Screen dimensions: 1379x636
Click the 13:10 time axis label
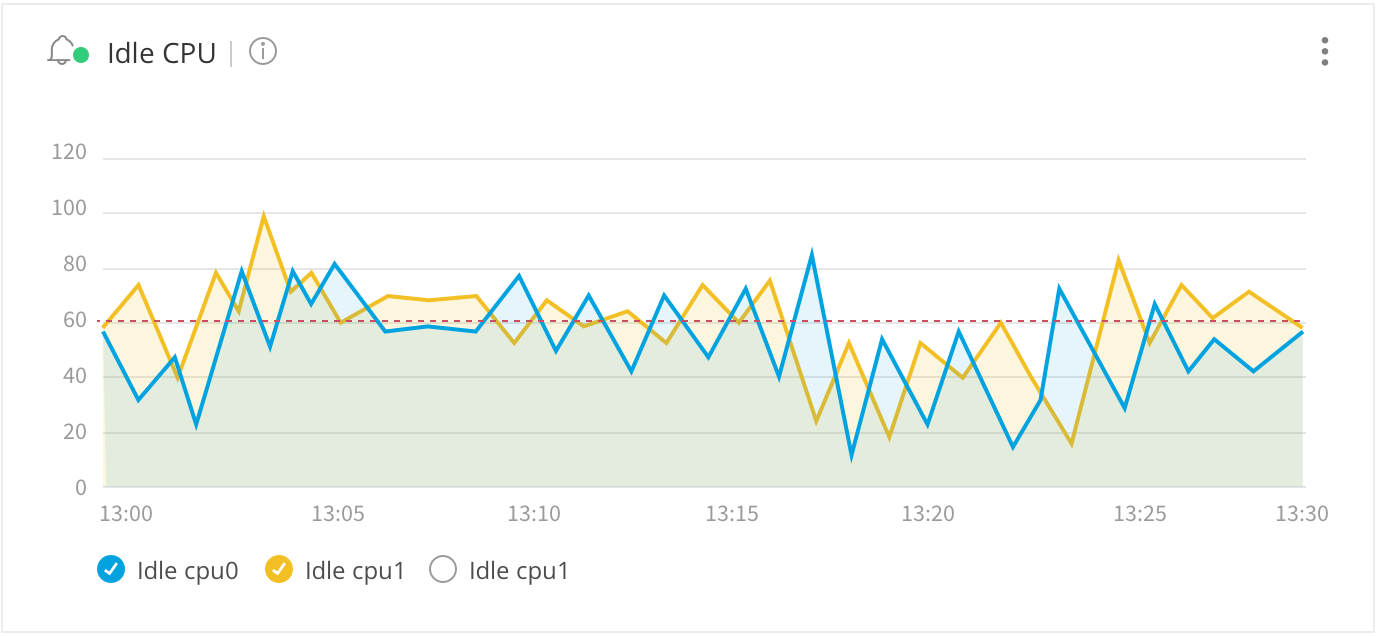[534, 514]
